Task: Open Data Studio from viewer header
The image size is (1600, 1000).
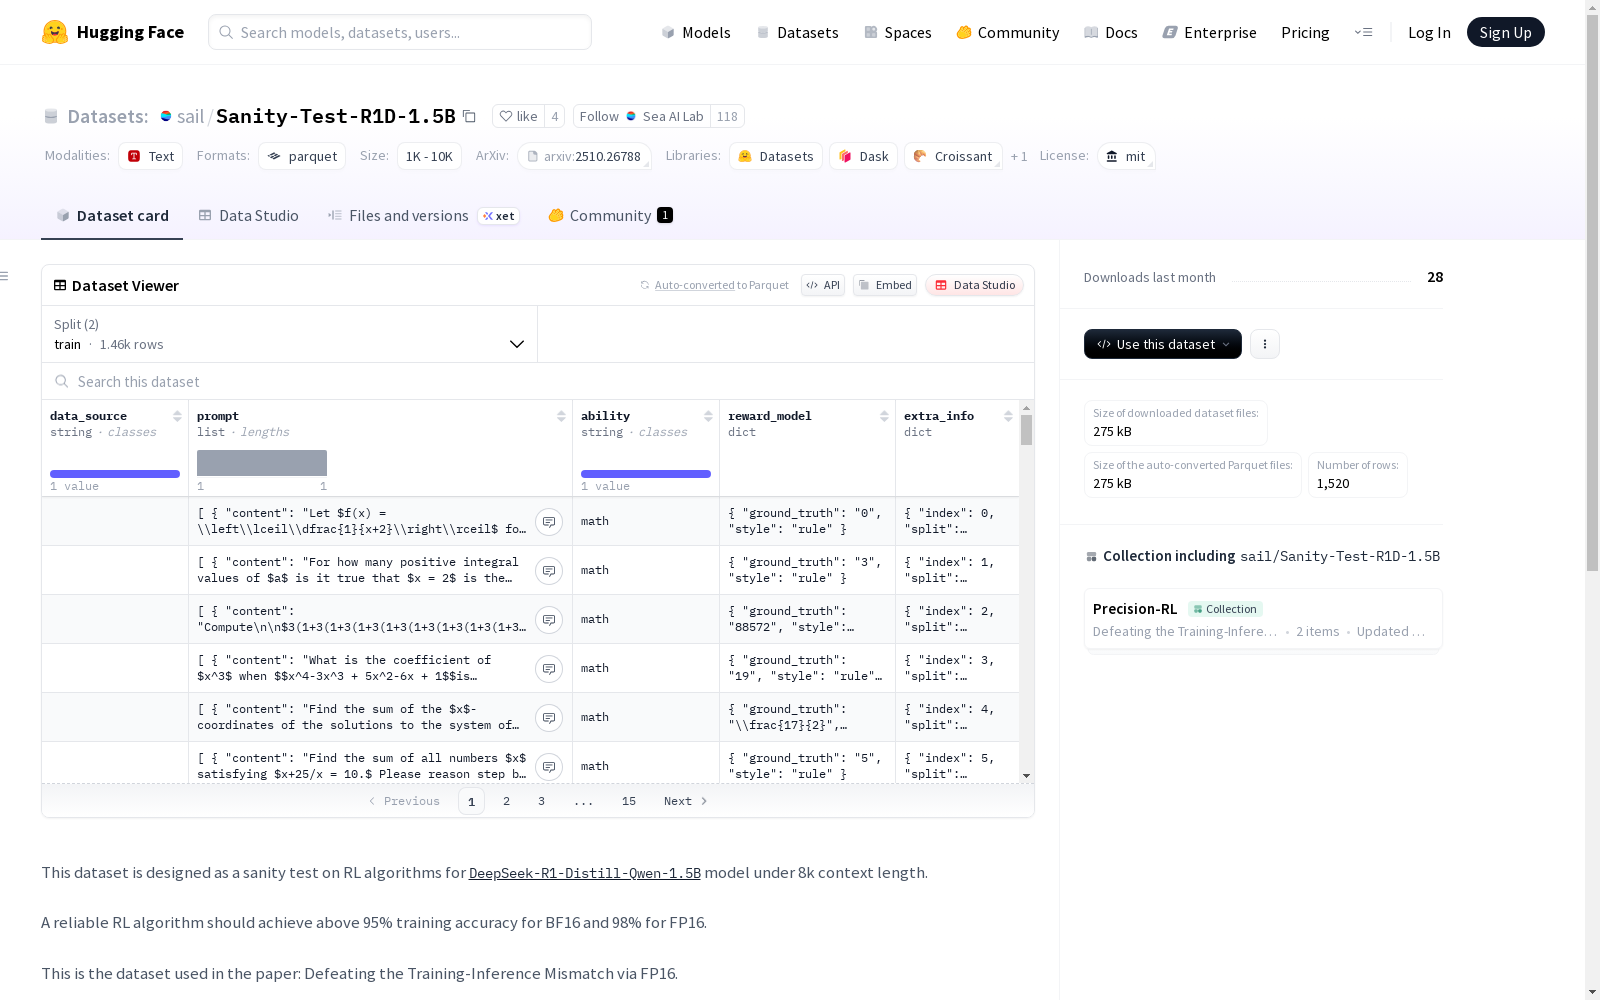Action: 975,285
